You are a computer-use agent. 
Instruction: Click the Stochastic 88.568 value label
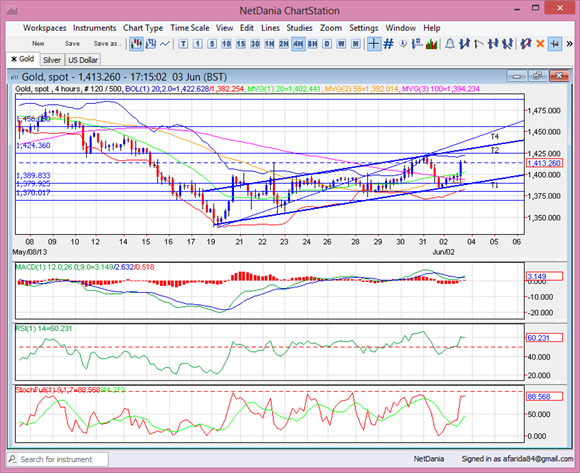(544, 396)
